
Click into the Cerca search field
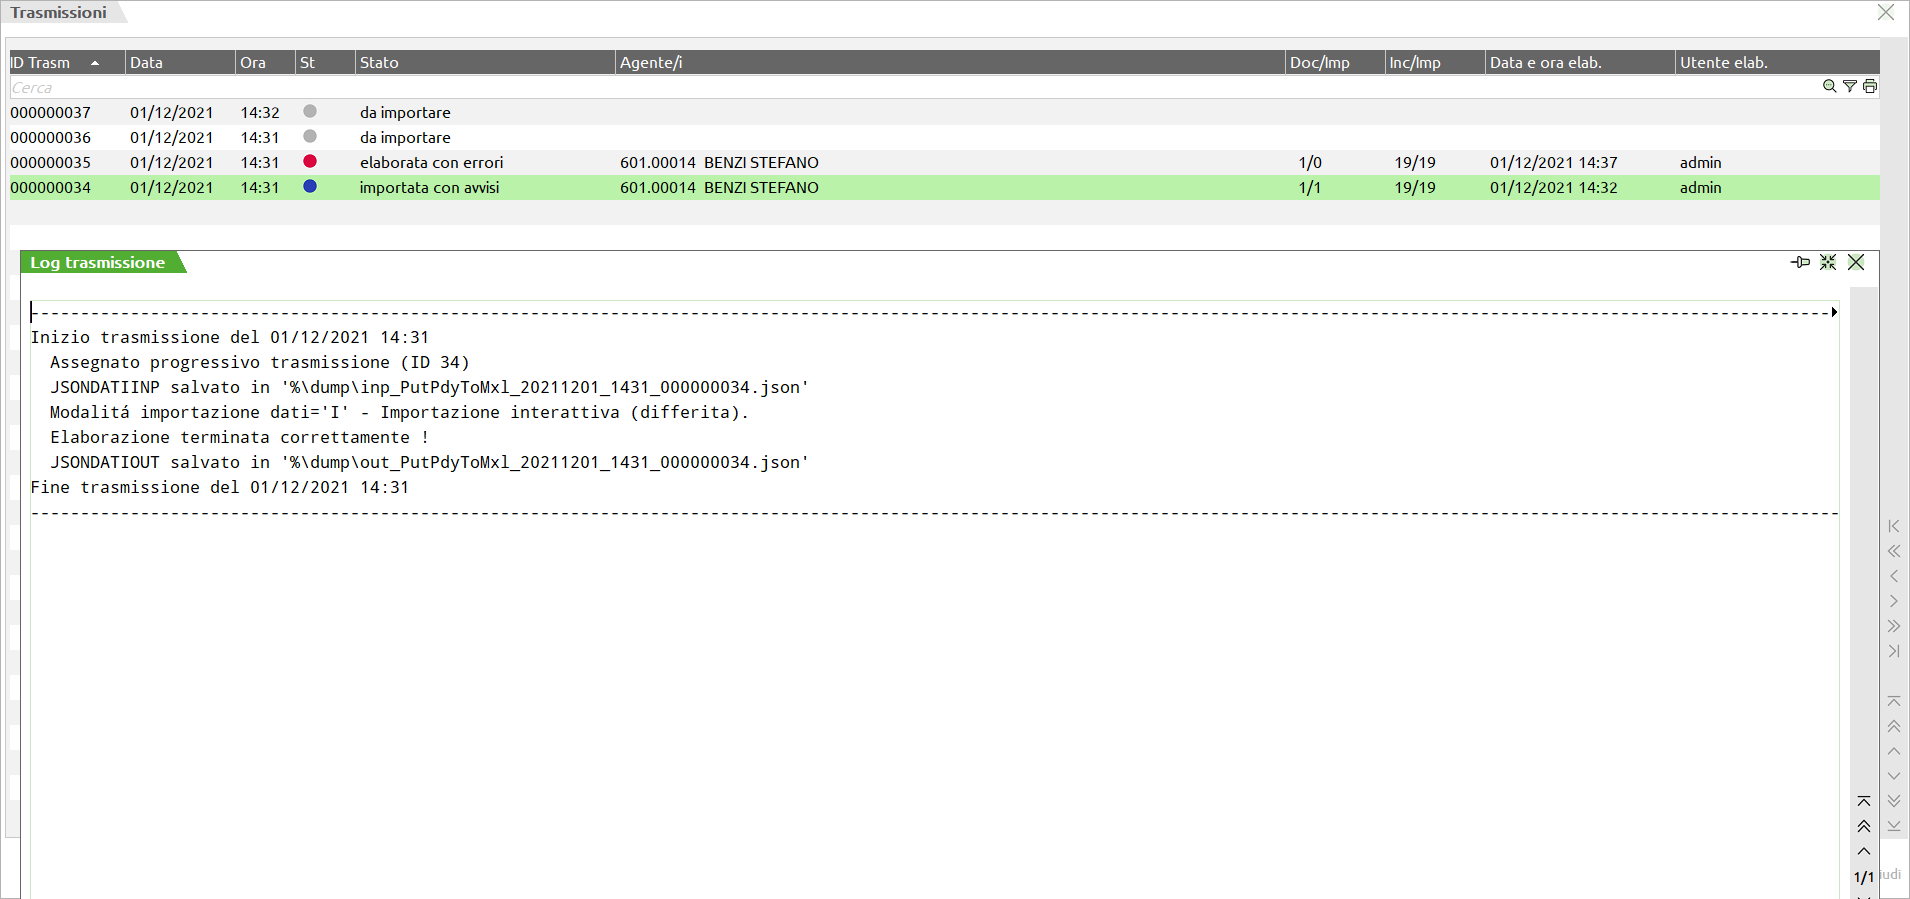pyautogui.click(x=400, y=88)
